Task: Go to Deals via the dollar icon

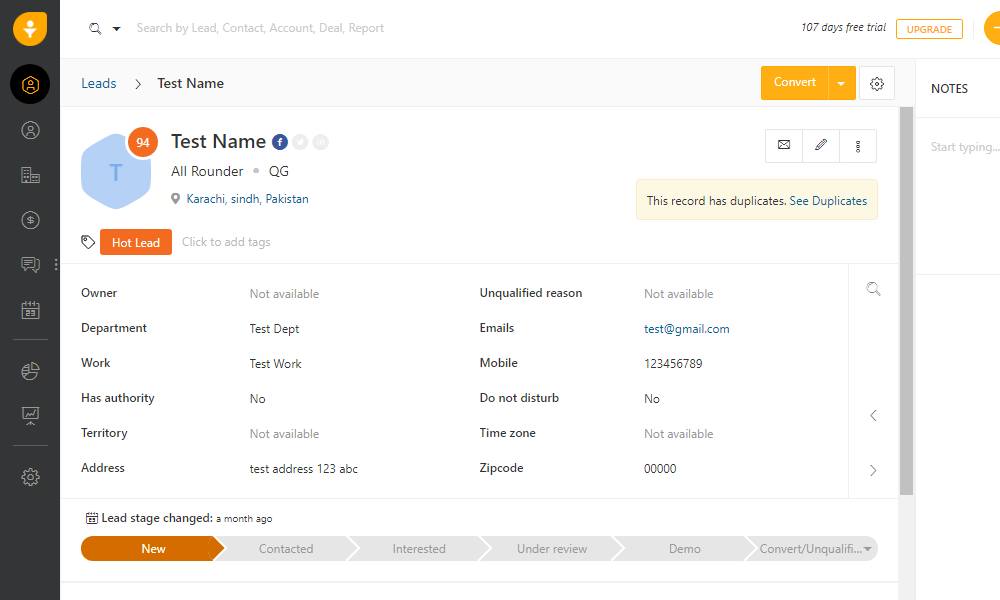Action: coord(30,220)
